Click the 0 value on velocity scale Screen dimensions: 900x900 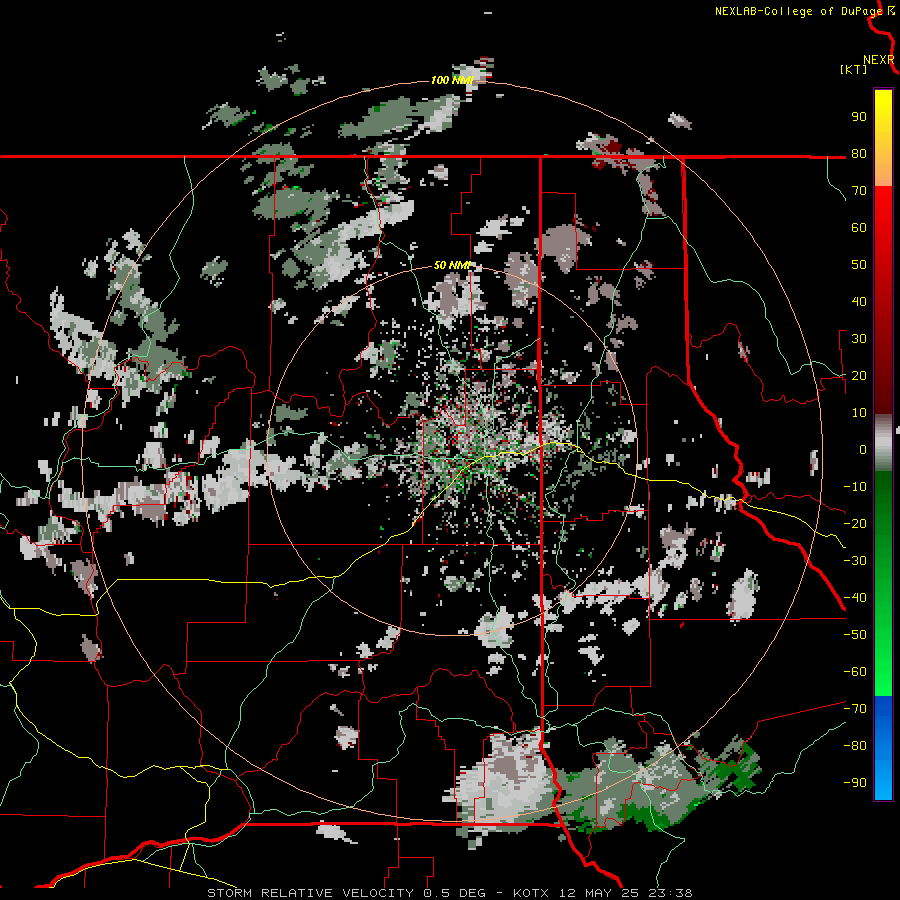pyautogui.click(x=863, y=450)
